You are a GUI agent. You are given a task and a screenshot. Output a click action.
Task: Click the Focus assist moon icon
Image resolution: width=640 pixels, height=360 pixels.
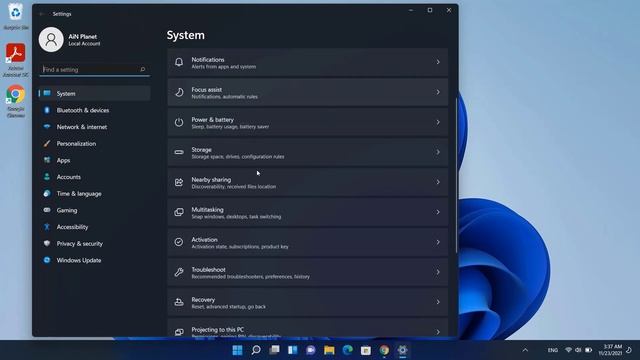[x=179, y=92]
